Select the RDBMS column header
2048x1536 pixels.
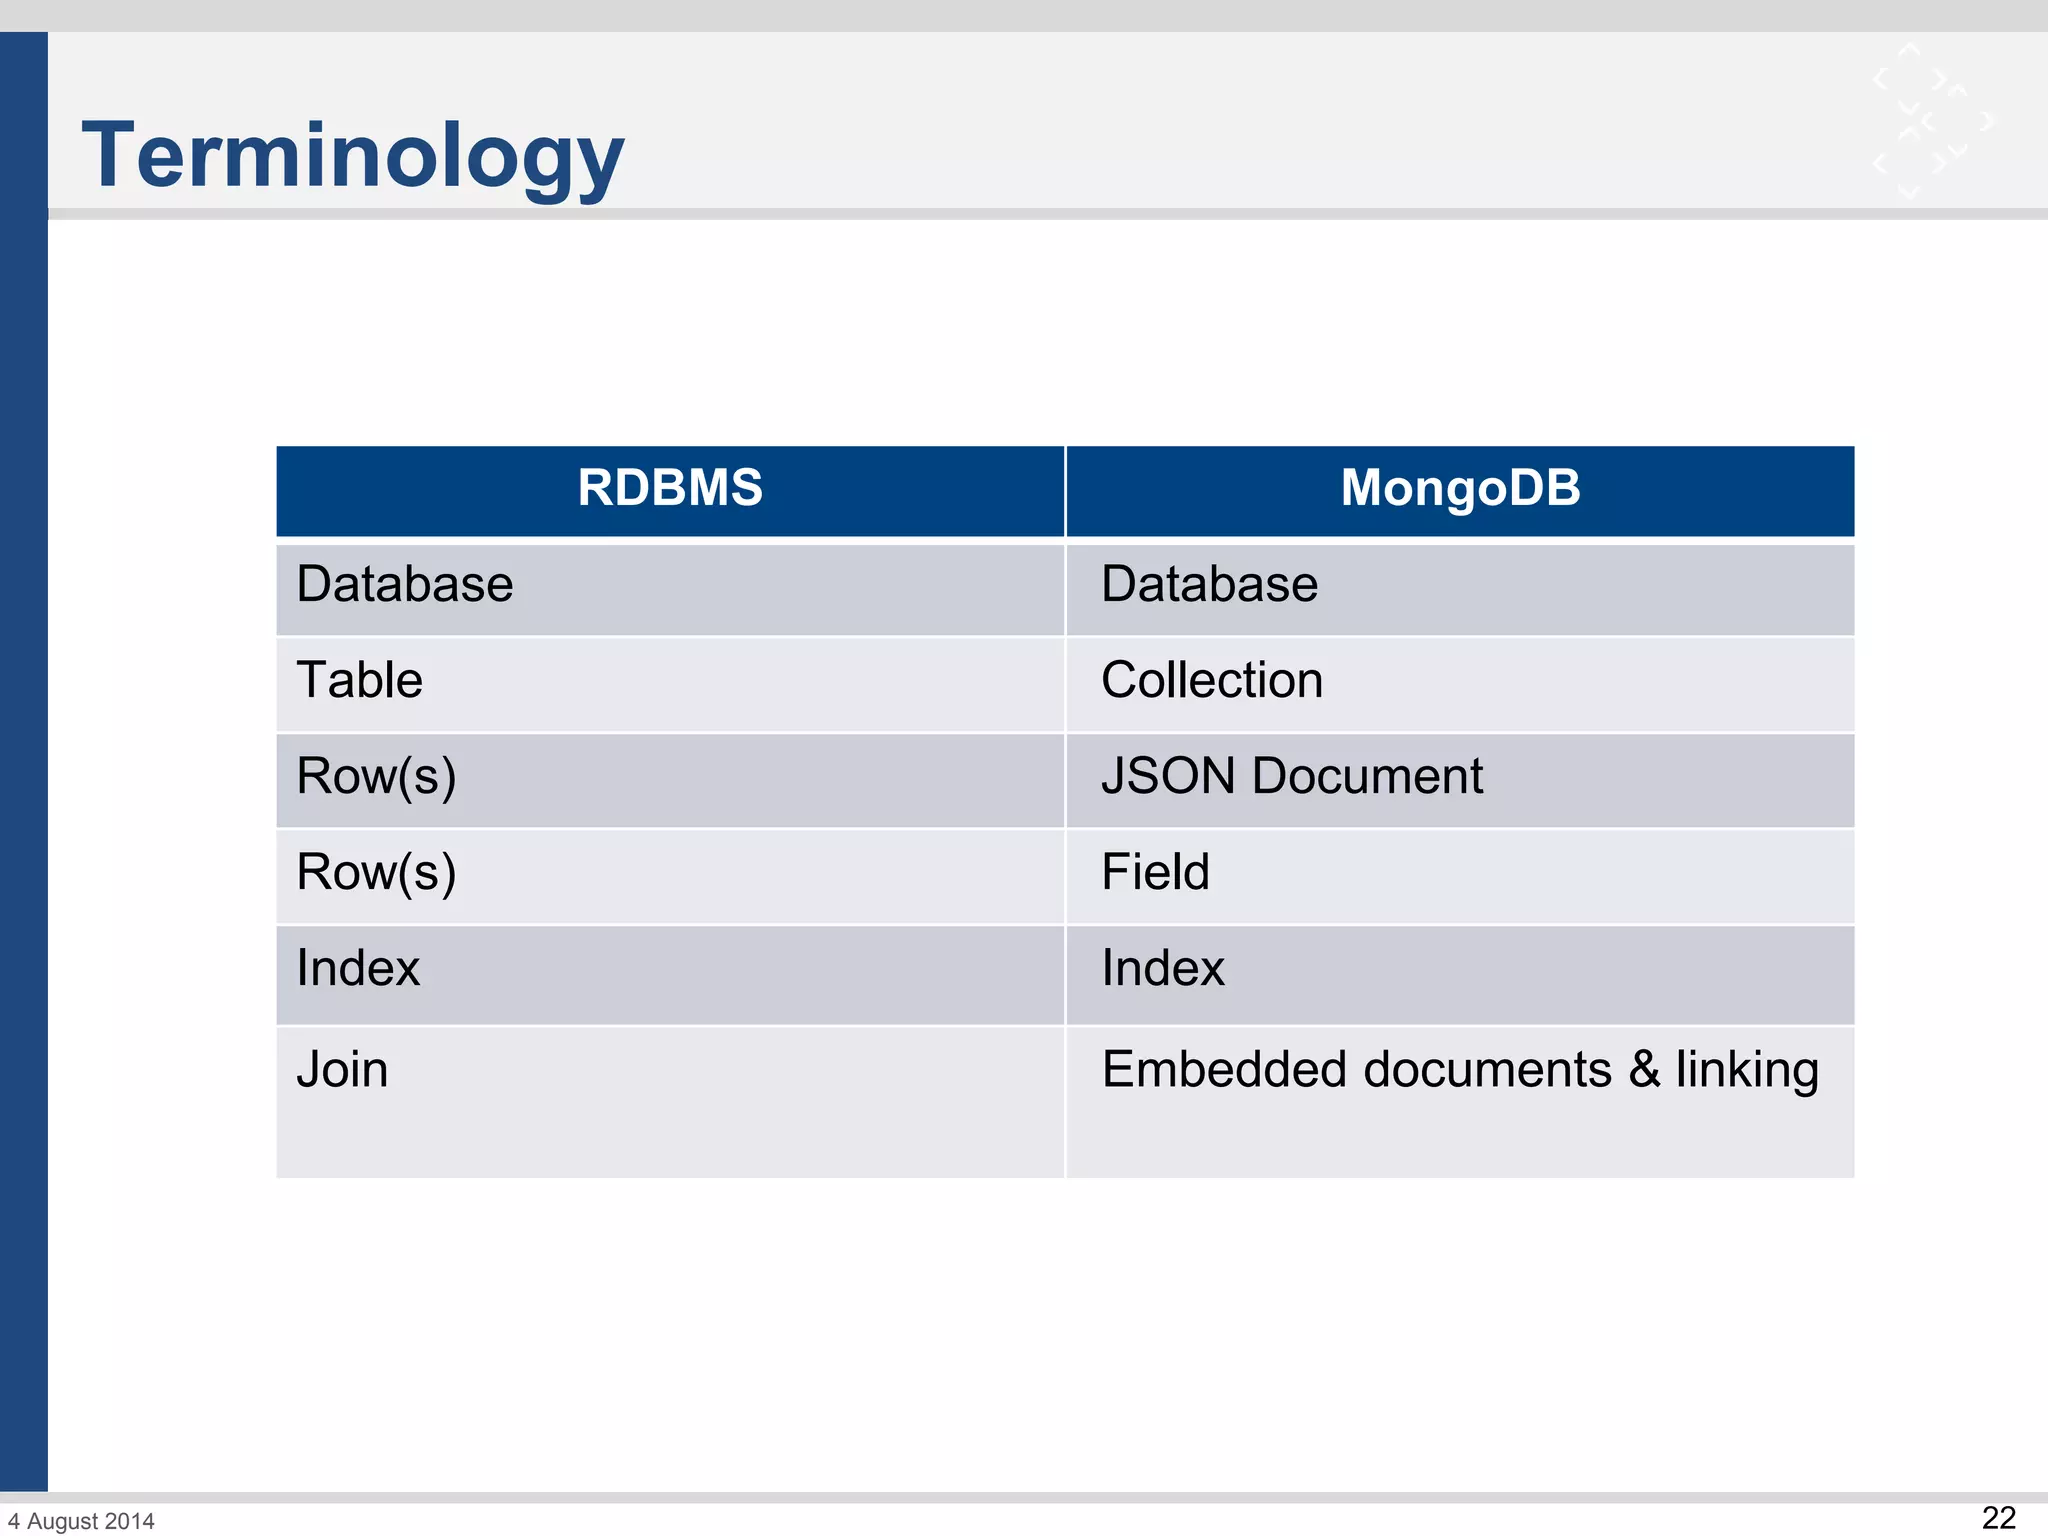coord(670,490)
